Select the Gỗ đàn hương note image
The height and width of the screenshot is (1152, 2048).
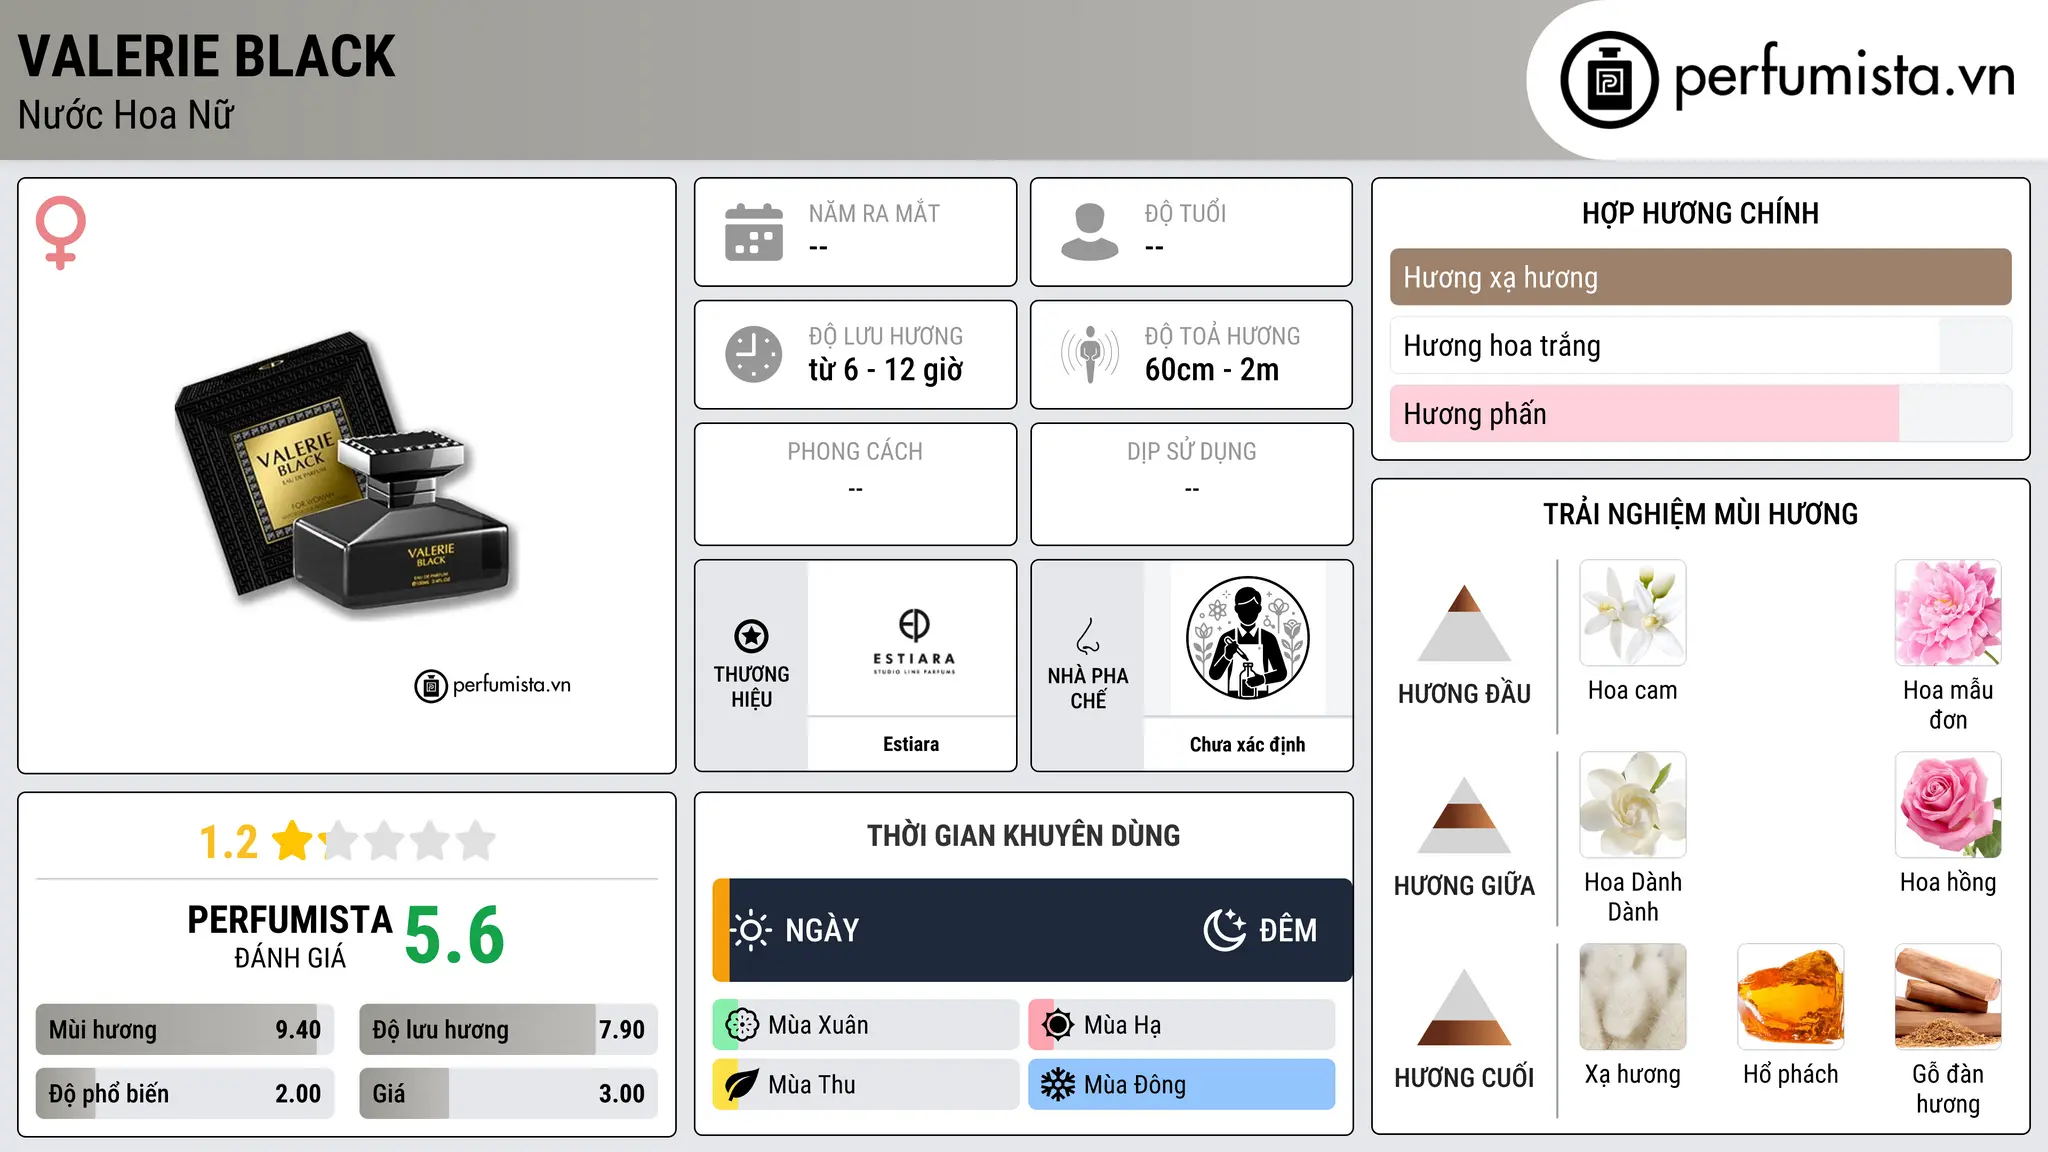tap(1948, 997)
